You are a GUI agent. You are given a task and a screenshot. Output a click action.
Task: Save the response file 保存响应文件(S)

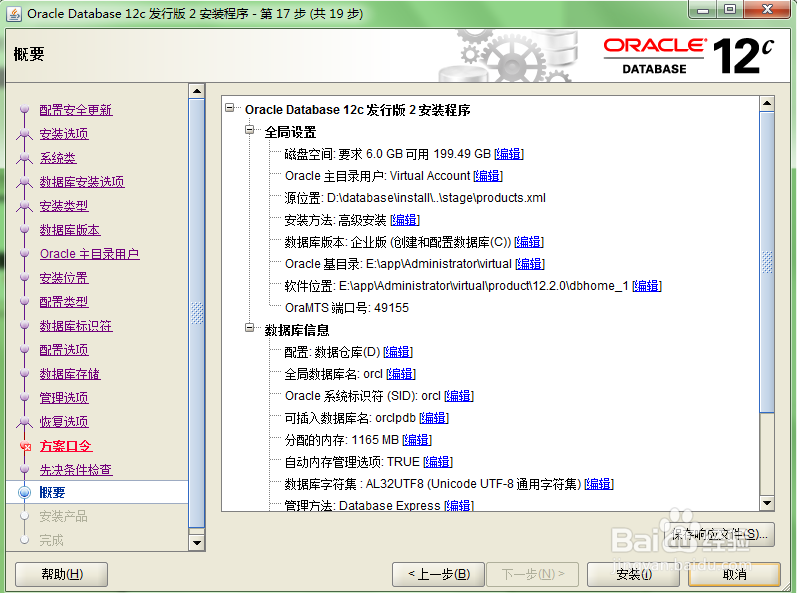pyautogui.click(x=719, y=535)
